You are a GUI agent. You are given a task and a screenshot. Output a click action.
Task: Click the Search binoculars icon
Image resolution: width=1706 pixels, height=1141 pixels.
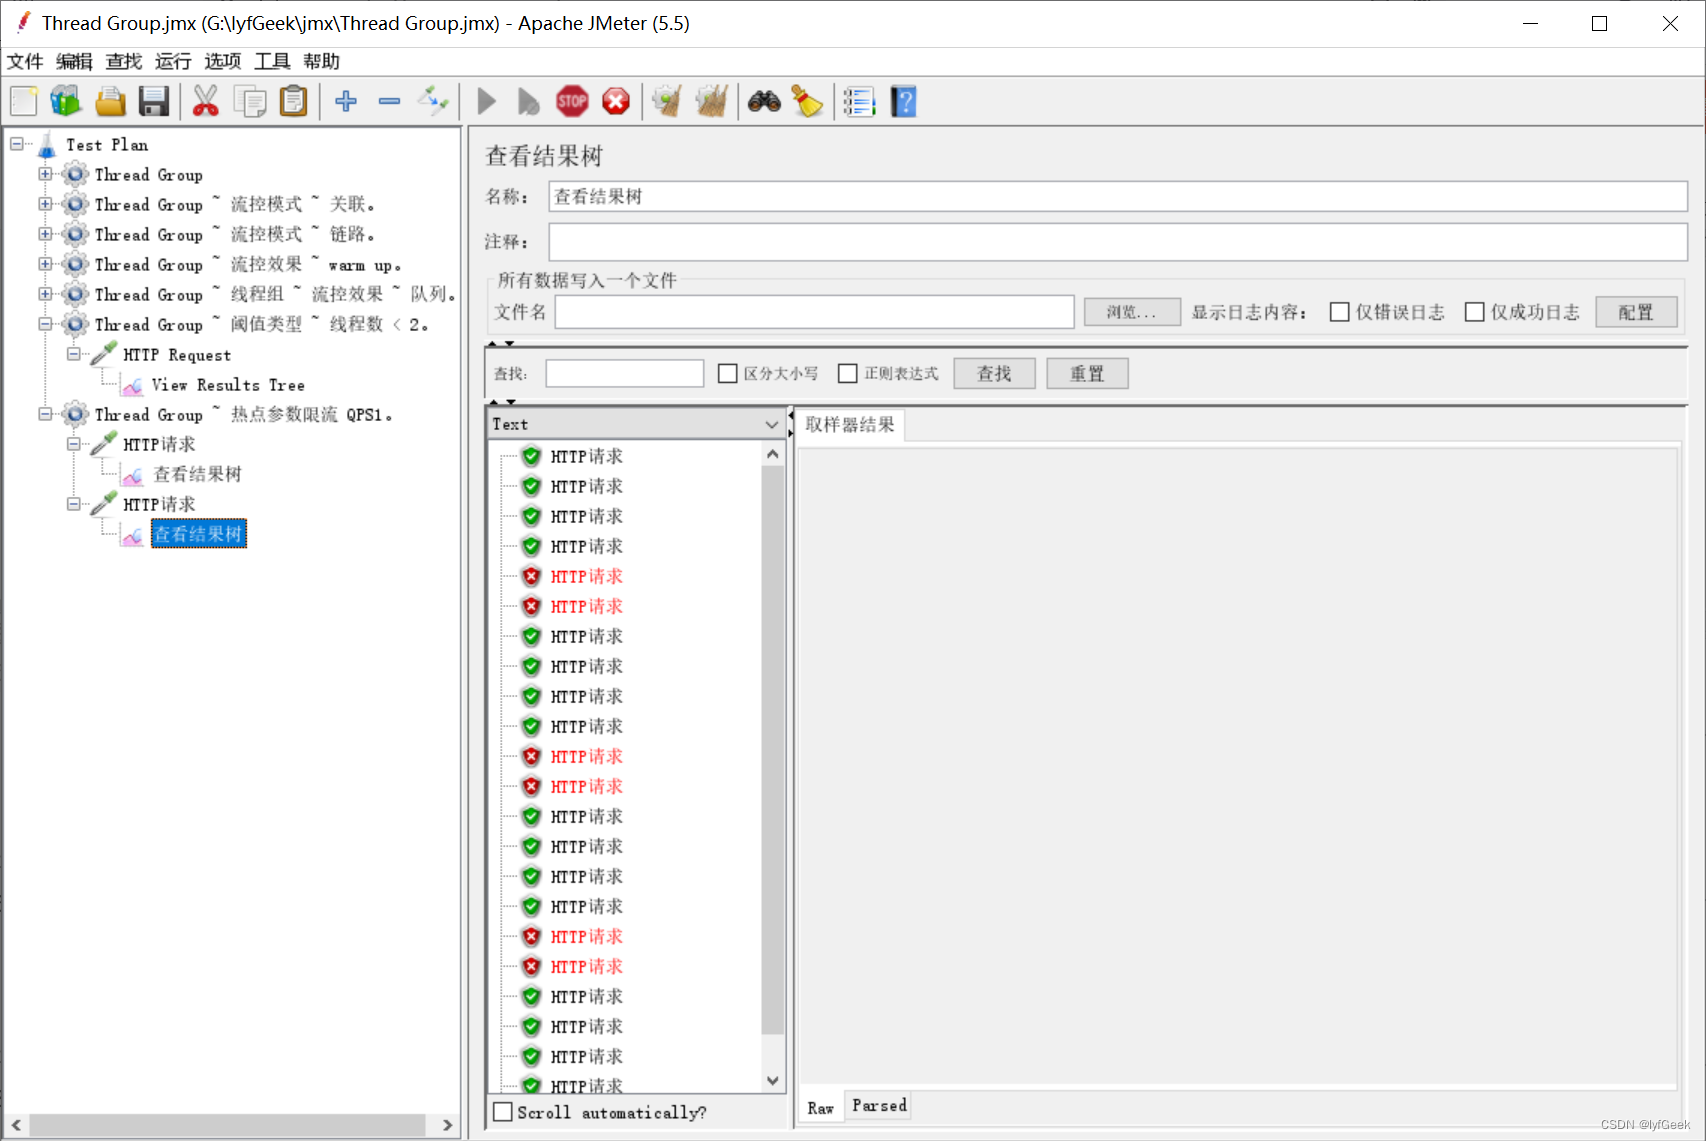(x=764, y=101)
